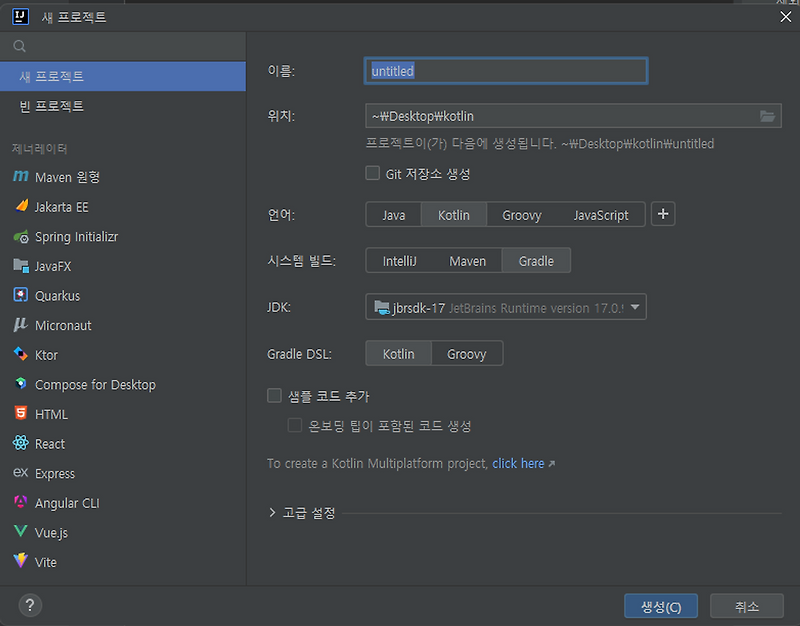Click the untitled project name field
800x626 pixels.
(505, 70)
